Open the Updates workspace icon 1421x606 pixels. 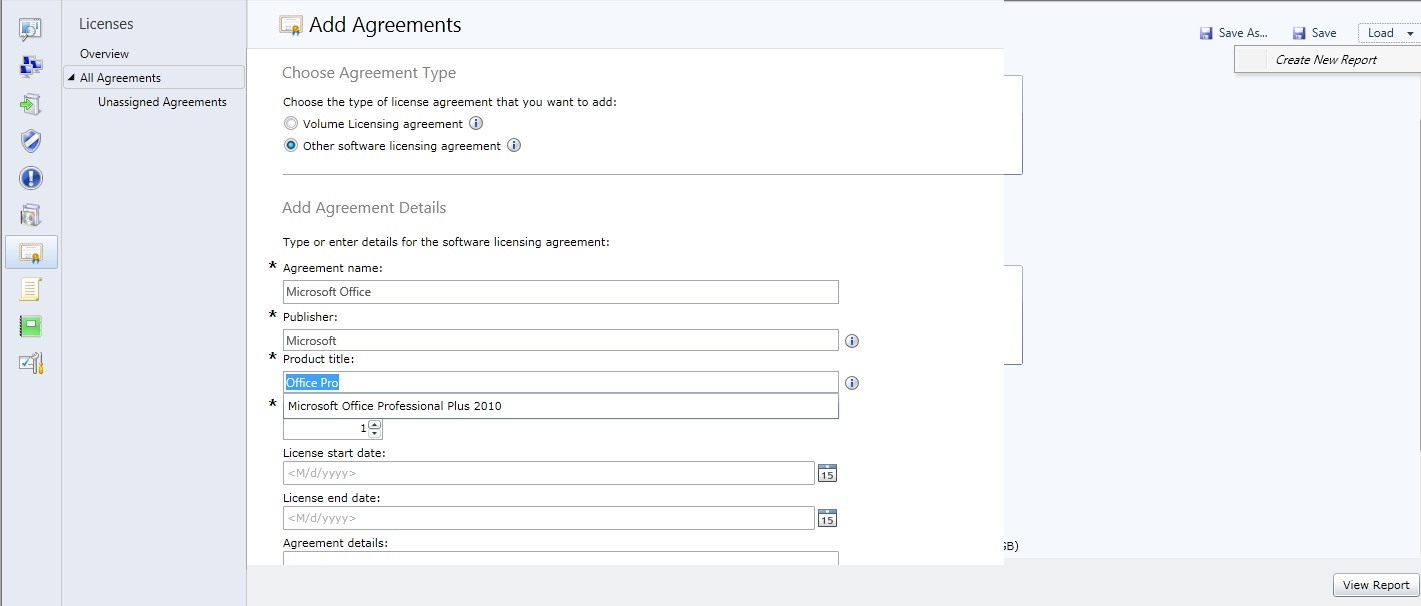(x=30, y=104)
